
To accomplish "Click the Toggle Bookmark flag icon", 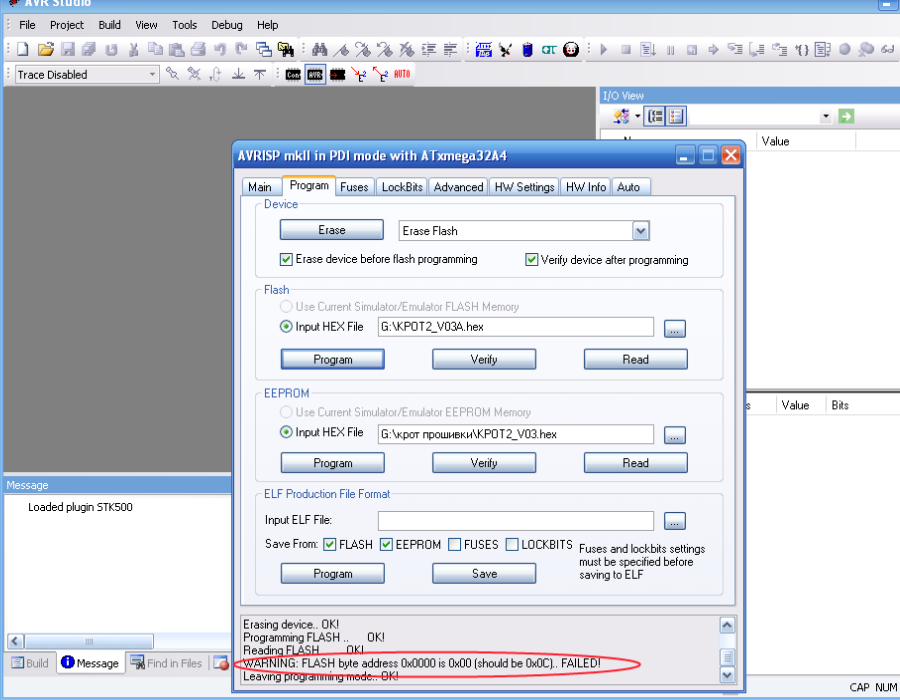I will pyautogui.click(x=341, y=49).
